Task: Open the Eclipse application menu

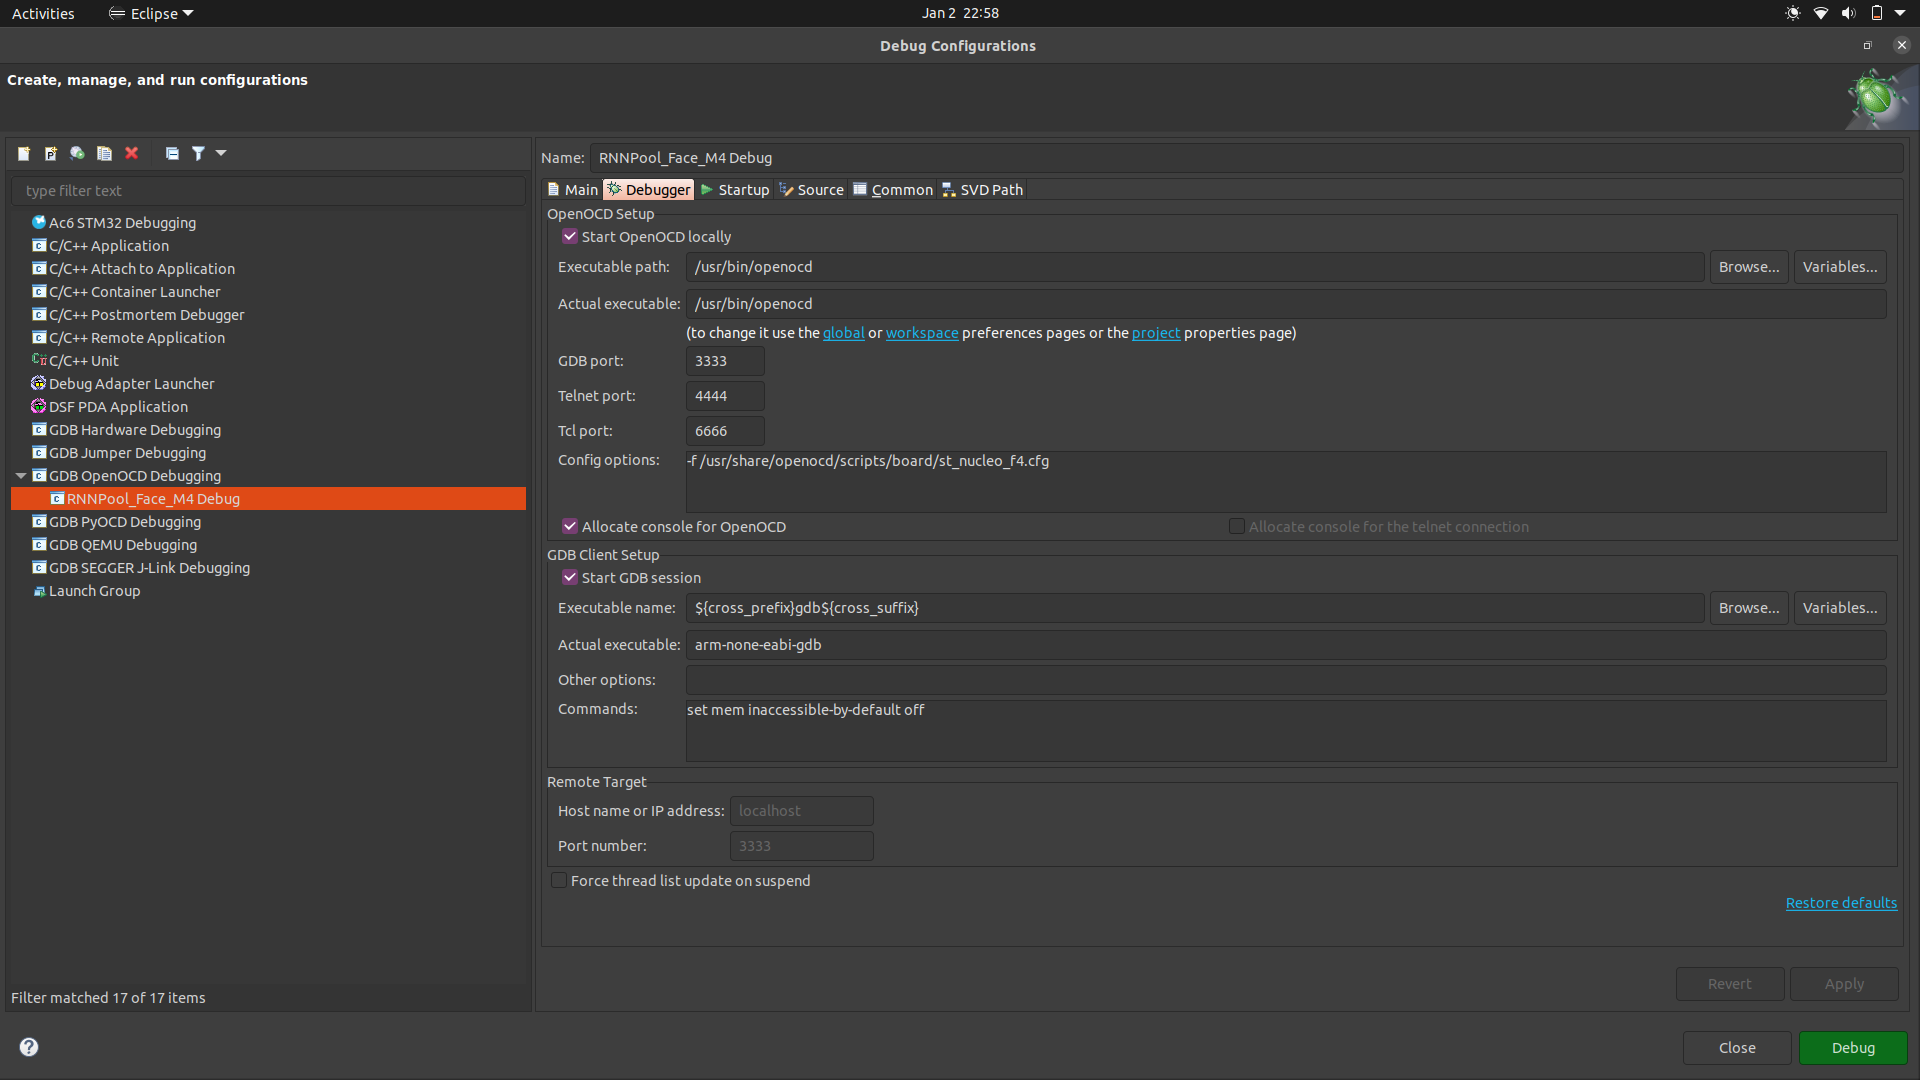Action: click(x=152, y=13)
